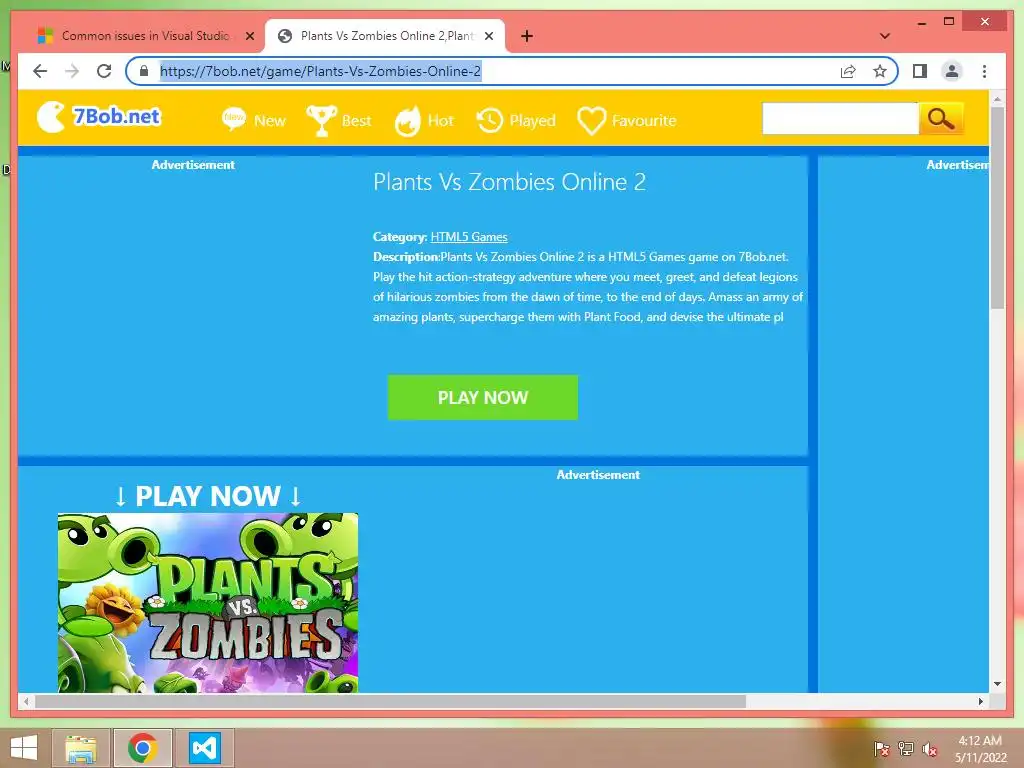Go back using the browser back arrow
Image resolution: width=1024 pixels, height=768 pixels.
pos(40,71)
